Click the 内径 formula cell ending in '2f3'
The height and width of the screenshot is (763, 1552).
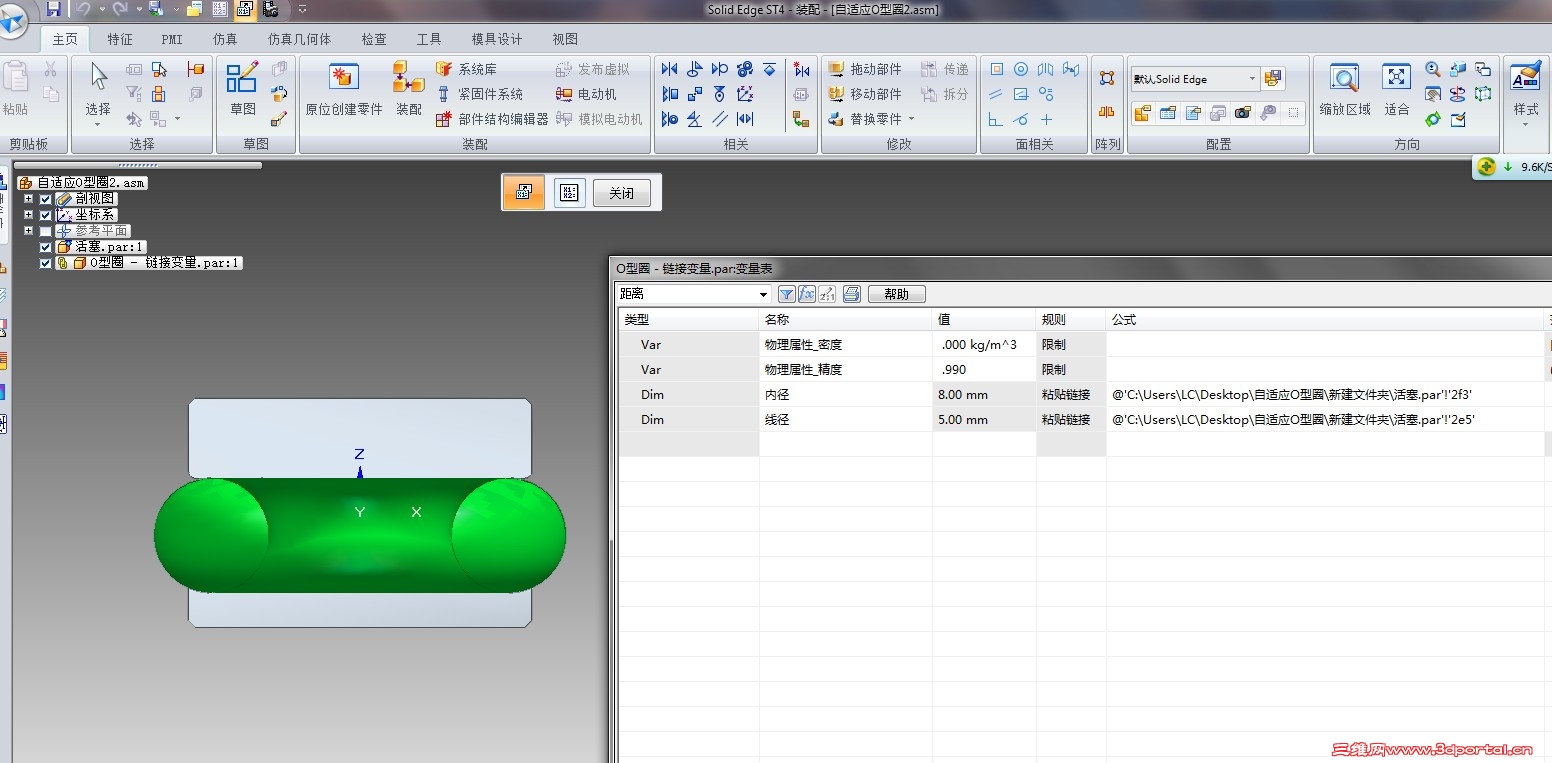pyautogui.click(x=1325, y=395)
